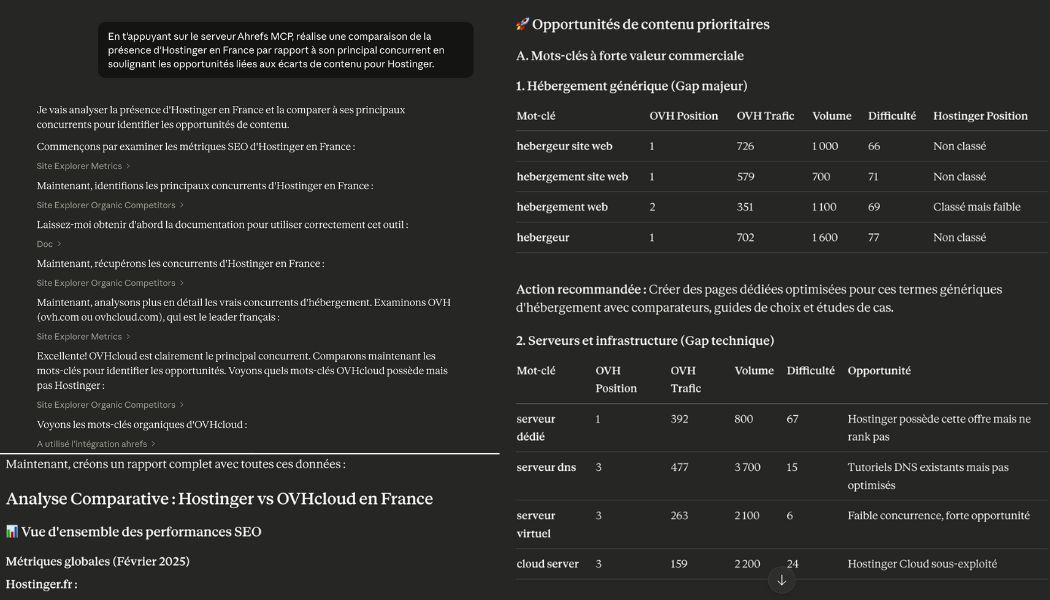This screenshot has width=1050, height=600.
Task: Expand the 'A utilisé l'intégration ahrefs' details
Action: pos(96,442)
